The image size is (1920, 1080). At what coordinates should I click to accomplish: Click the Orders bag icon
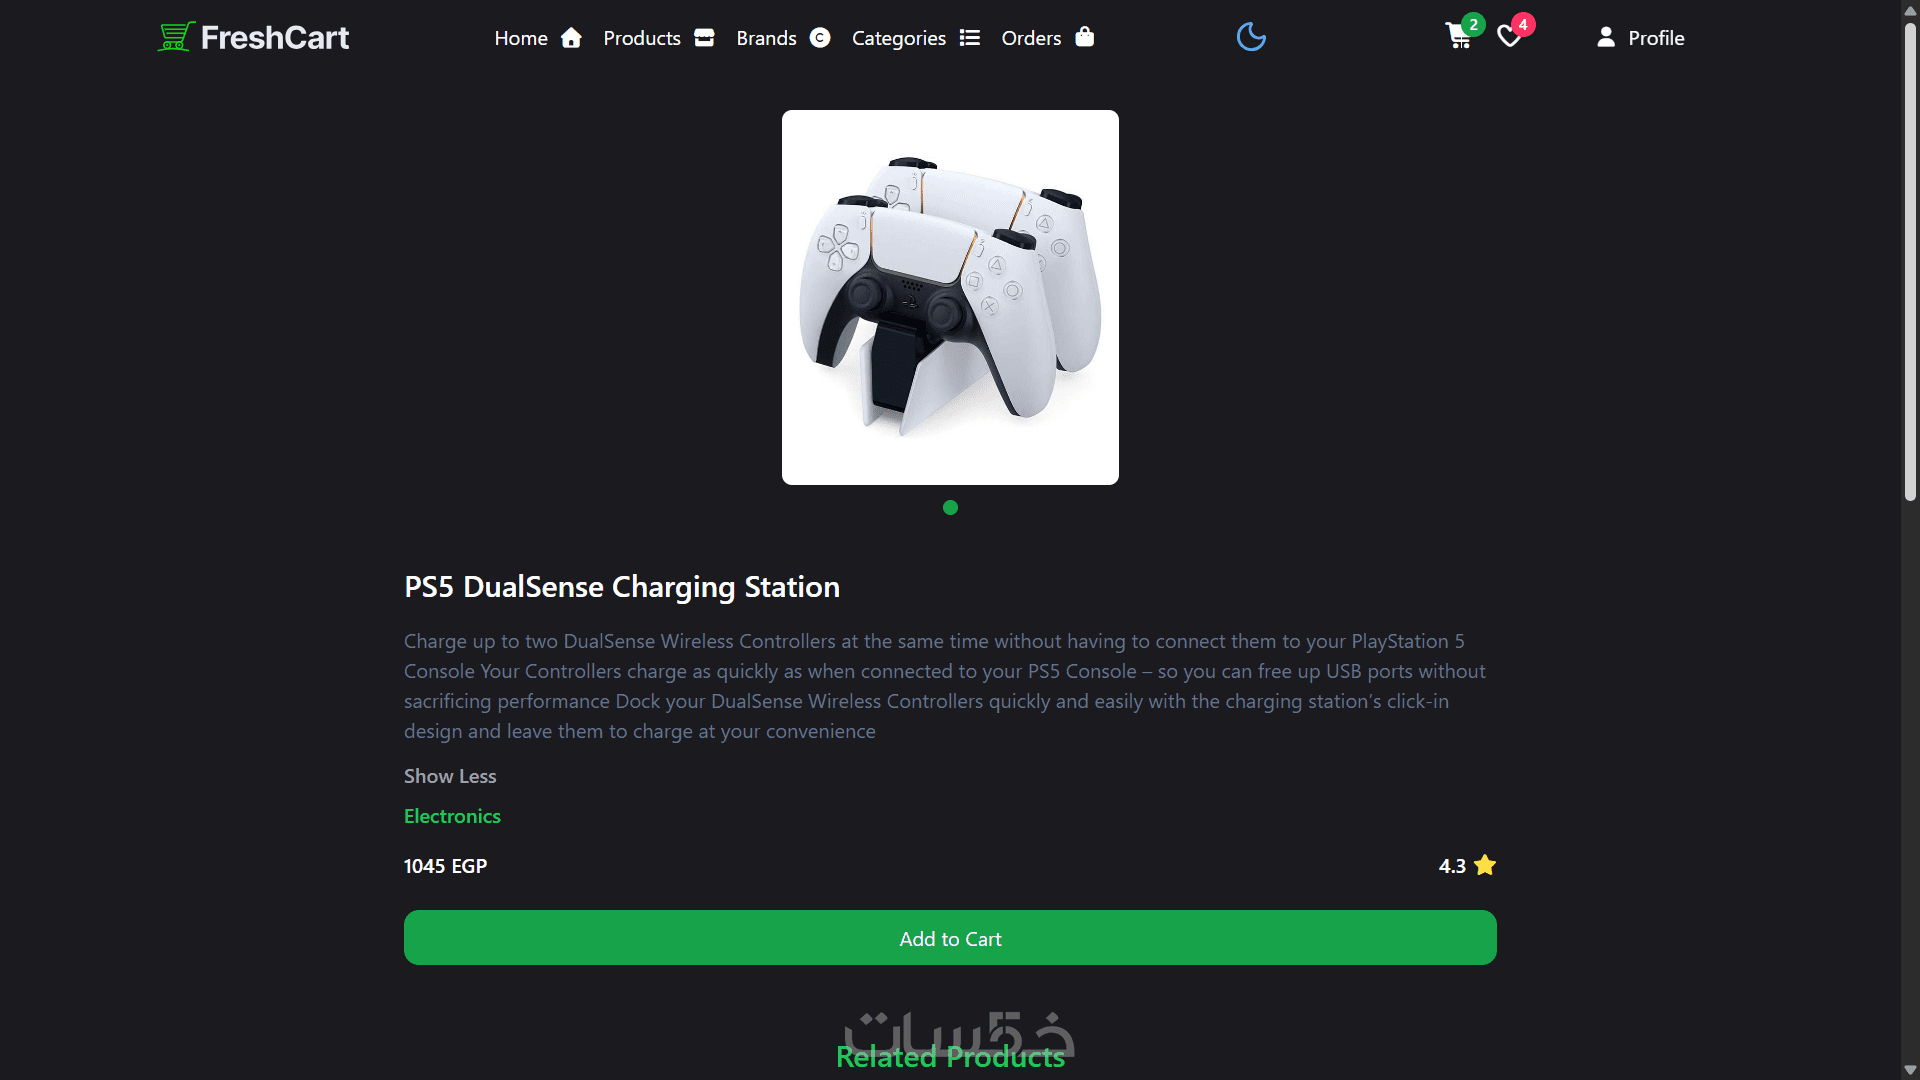point(1085,37)
